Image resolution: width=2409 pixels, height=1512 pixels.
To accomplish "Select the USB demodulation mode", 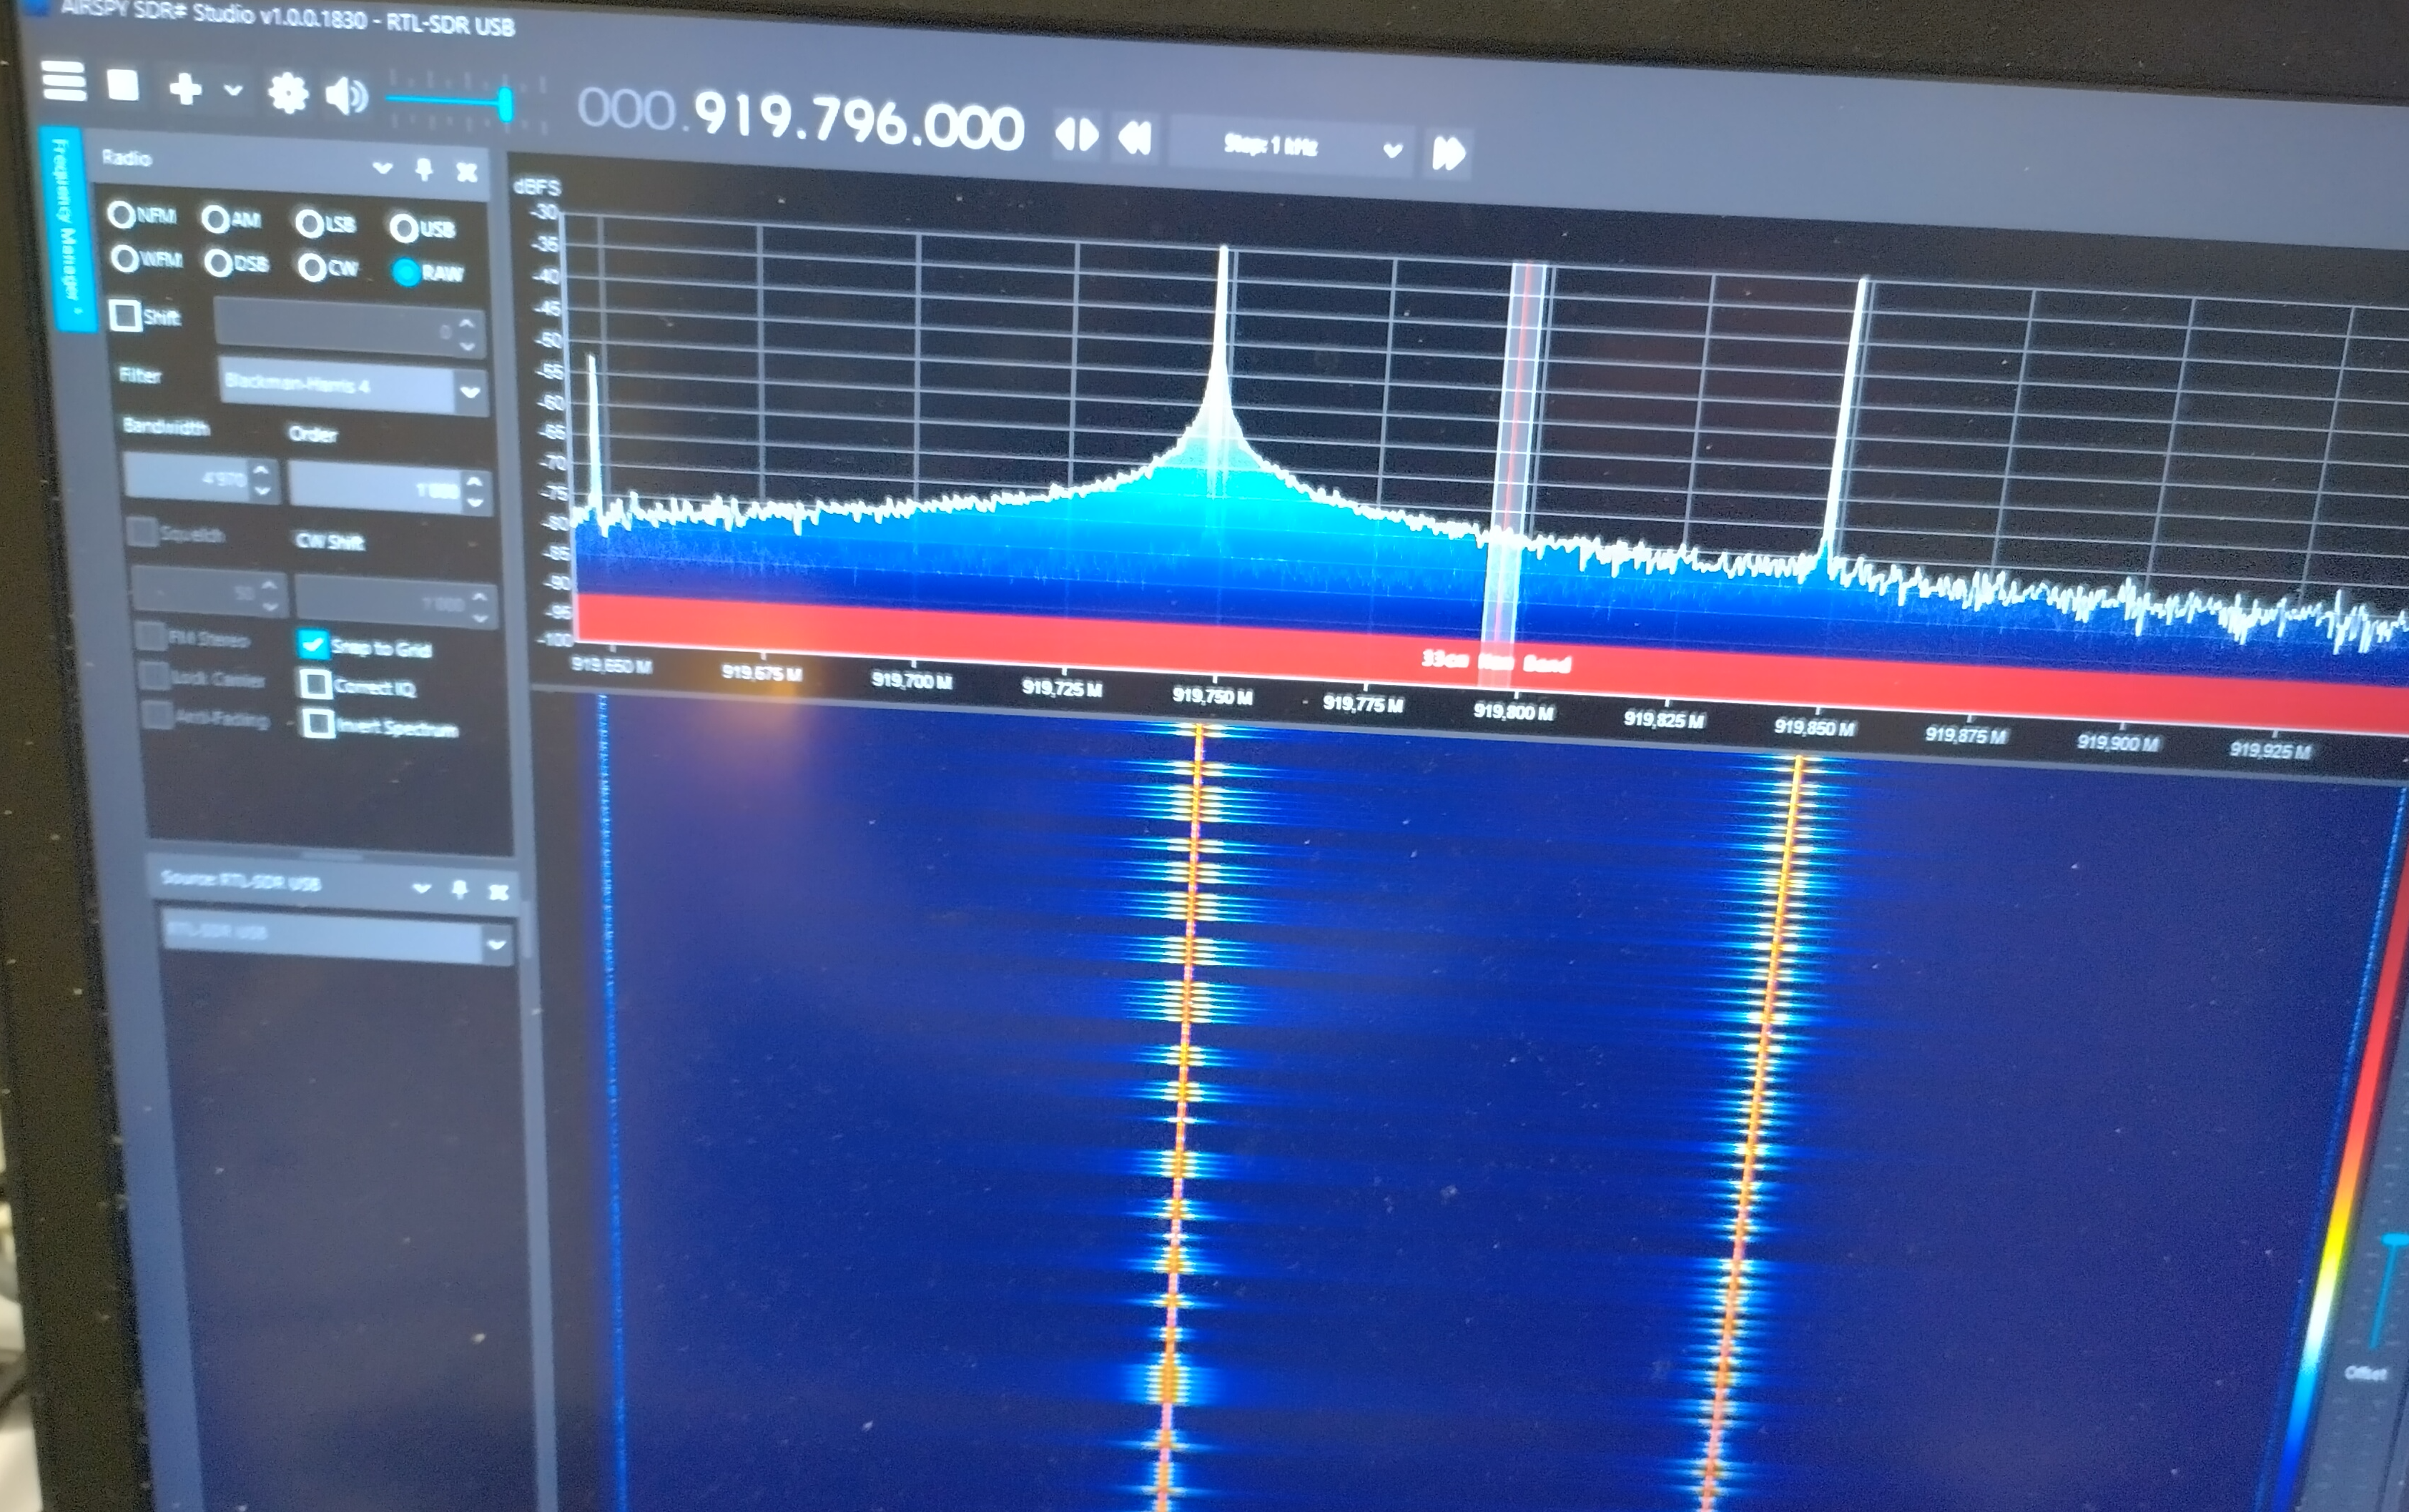I will coord(404,228).
